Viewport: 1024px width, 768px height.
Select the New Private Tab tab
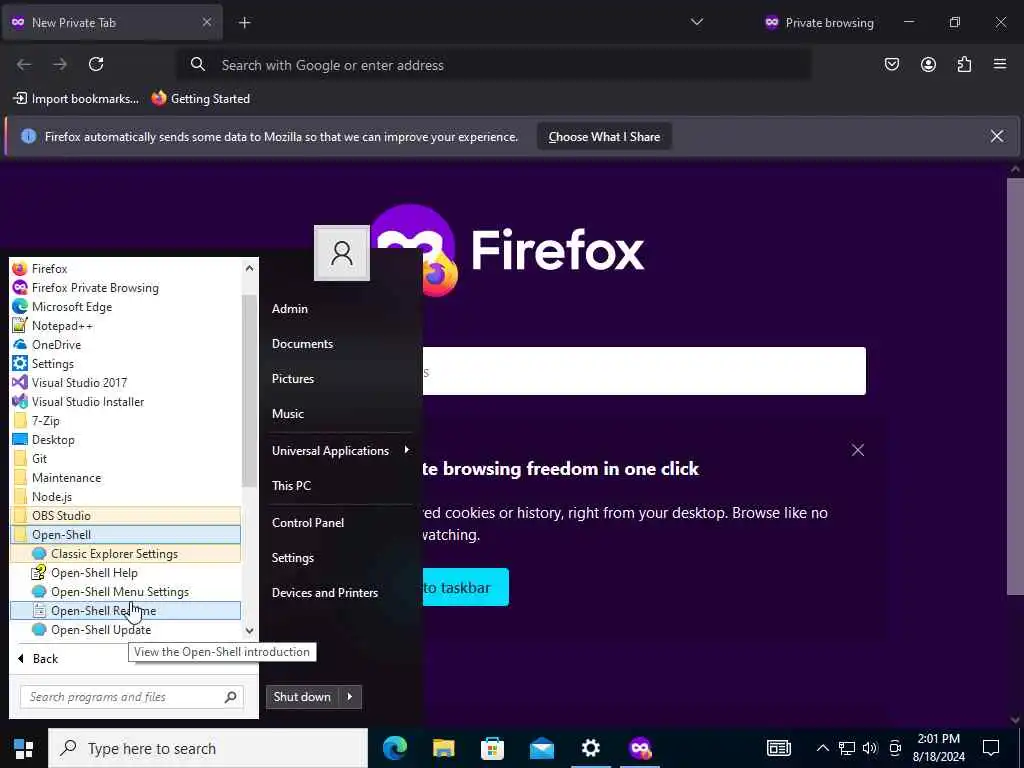click(x=111, y=23)
